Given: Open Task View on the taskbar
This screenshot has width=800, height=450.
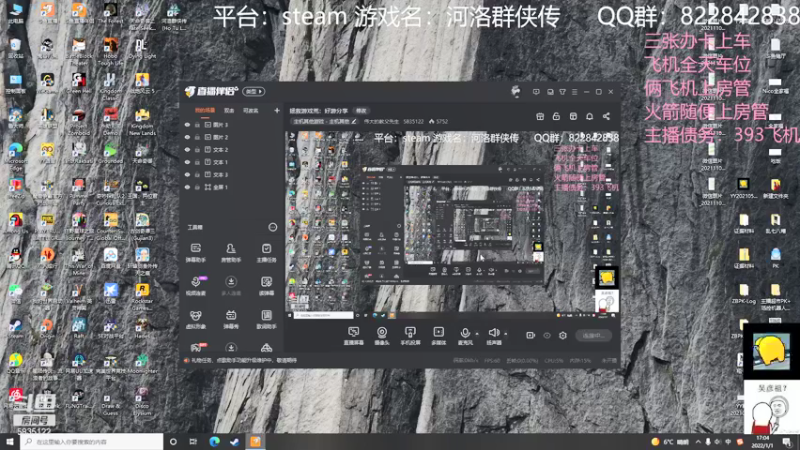Looking at the screenshot, I should pyautogui.click(x=193, y=441).
